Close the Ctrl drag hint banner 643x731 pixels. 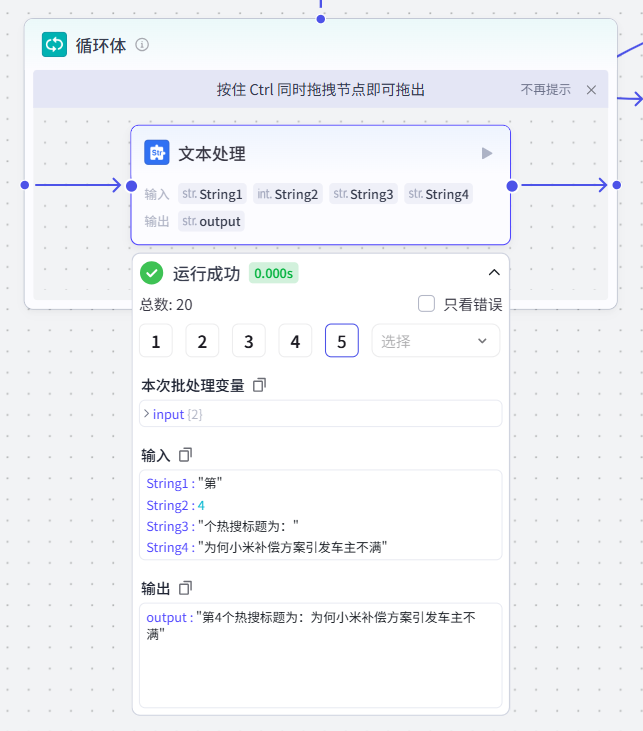591,90
